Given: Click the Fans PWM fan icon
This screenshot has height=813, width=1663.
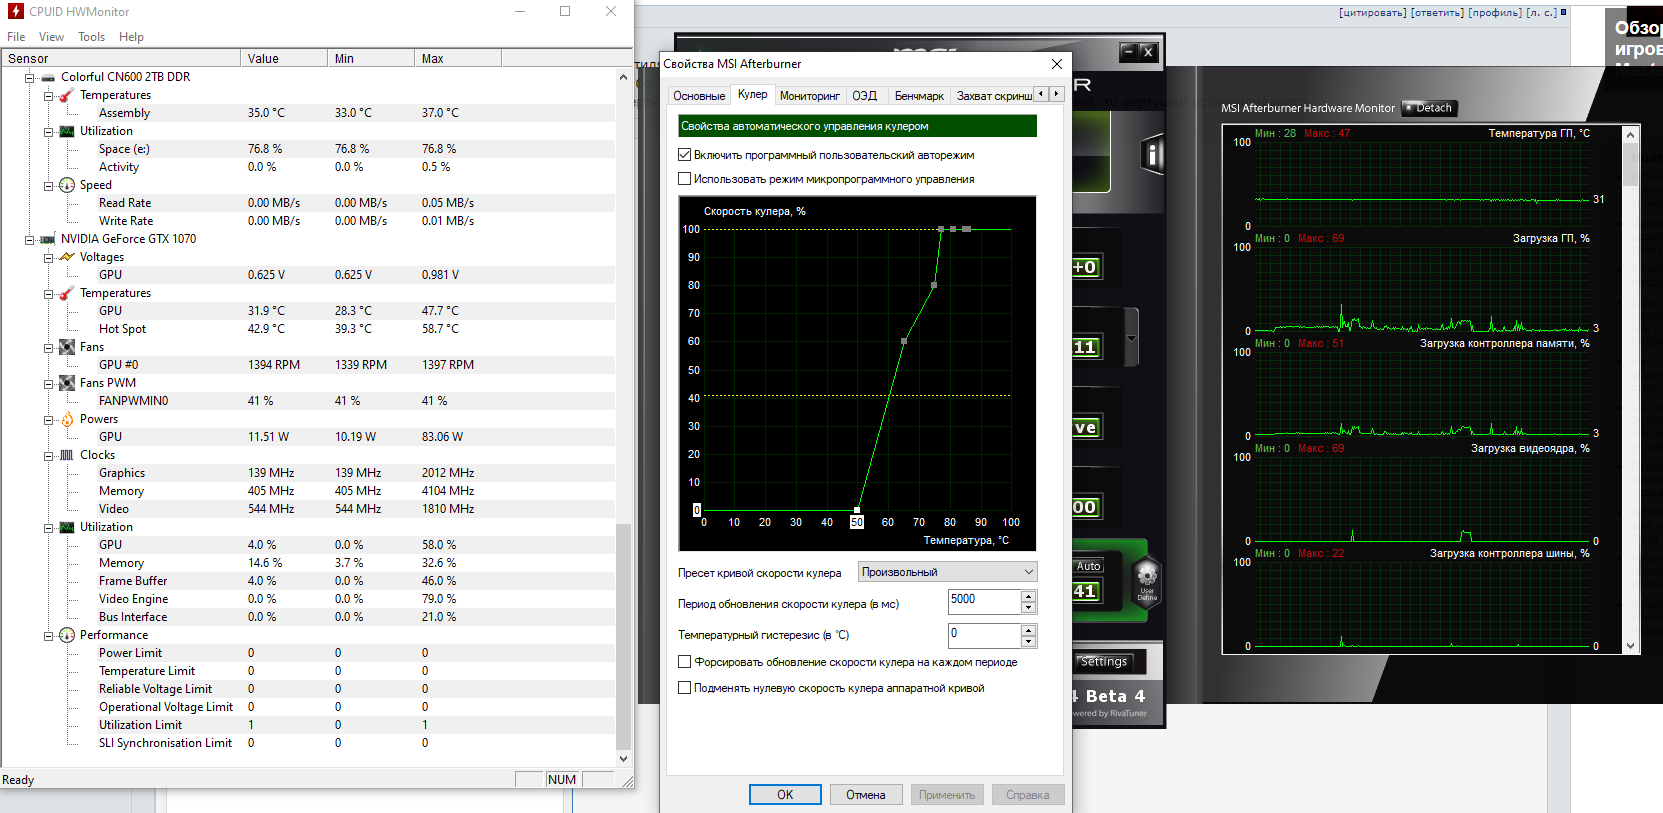Looking at the screenshot, I should (67, 383).
